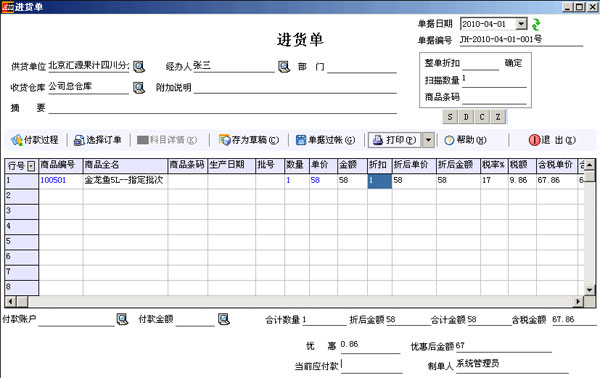Click the tax amount cell 9.86
600x378 pixels.
pos(522,181)
